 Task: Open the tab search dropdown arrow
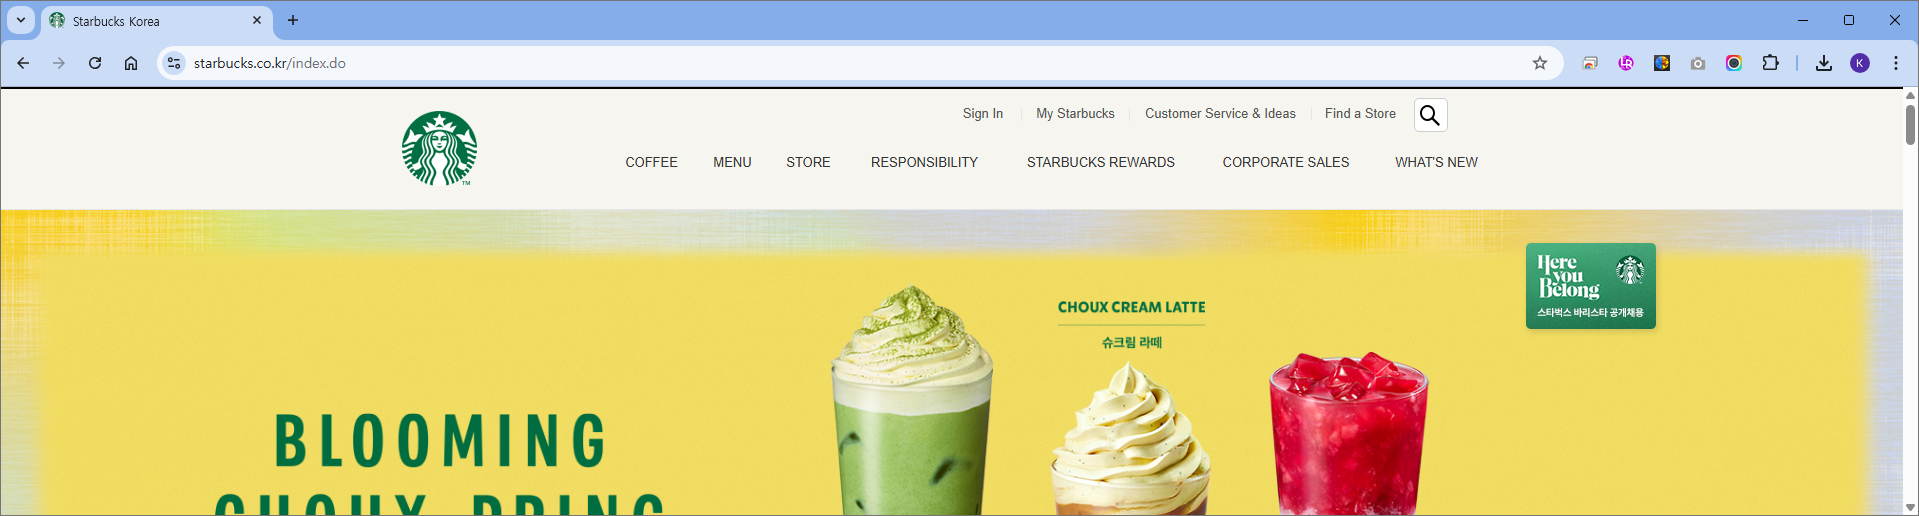point(21,20)
